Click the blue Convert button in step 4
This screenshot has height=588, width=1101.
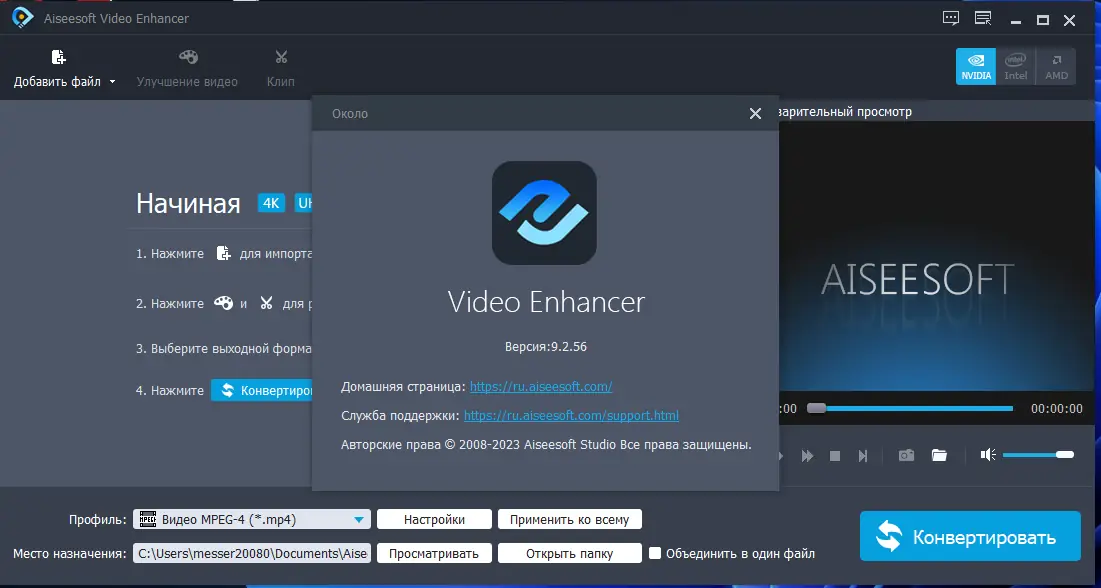(x=262, y=391)
